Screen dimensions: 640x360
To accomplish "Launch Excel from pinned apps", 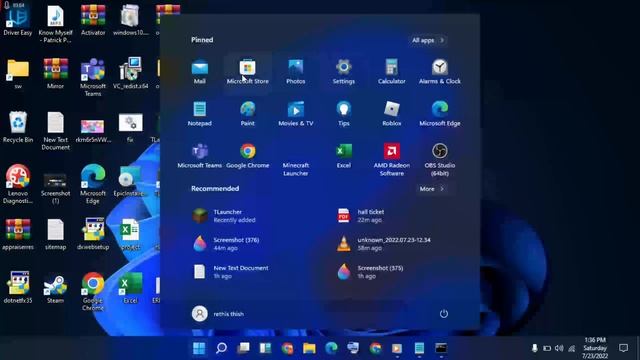I will click(344, 156).
